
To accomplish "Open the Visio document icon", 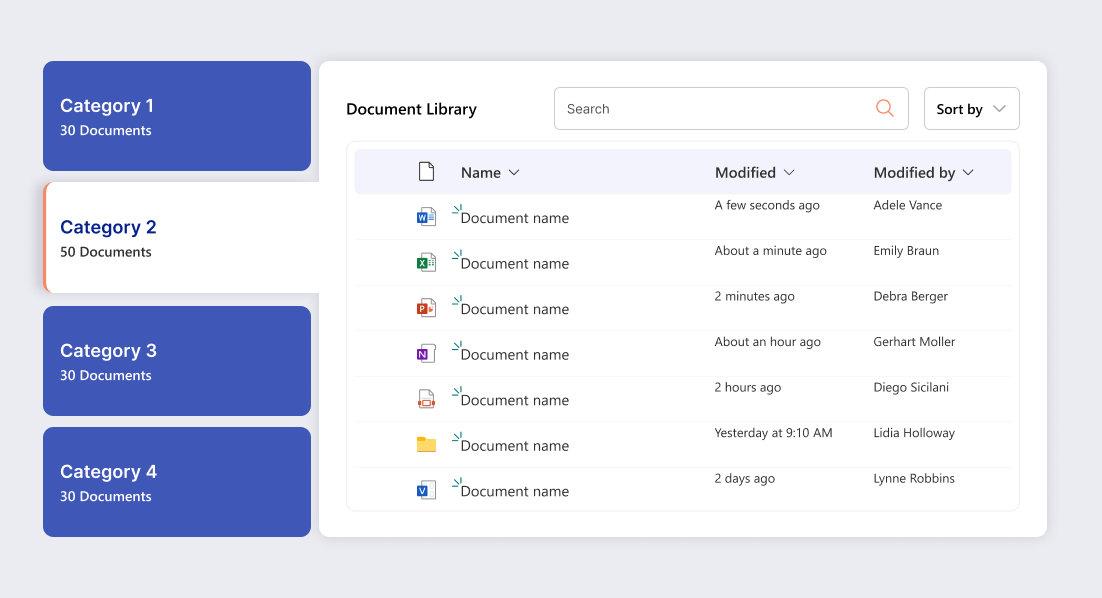I will coord(426,489).
